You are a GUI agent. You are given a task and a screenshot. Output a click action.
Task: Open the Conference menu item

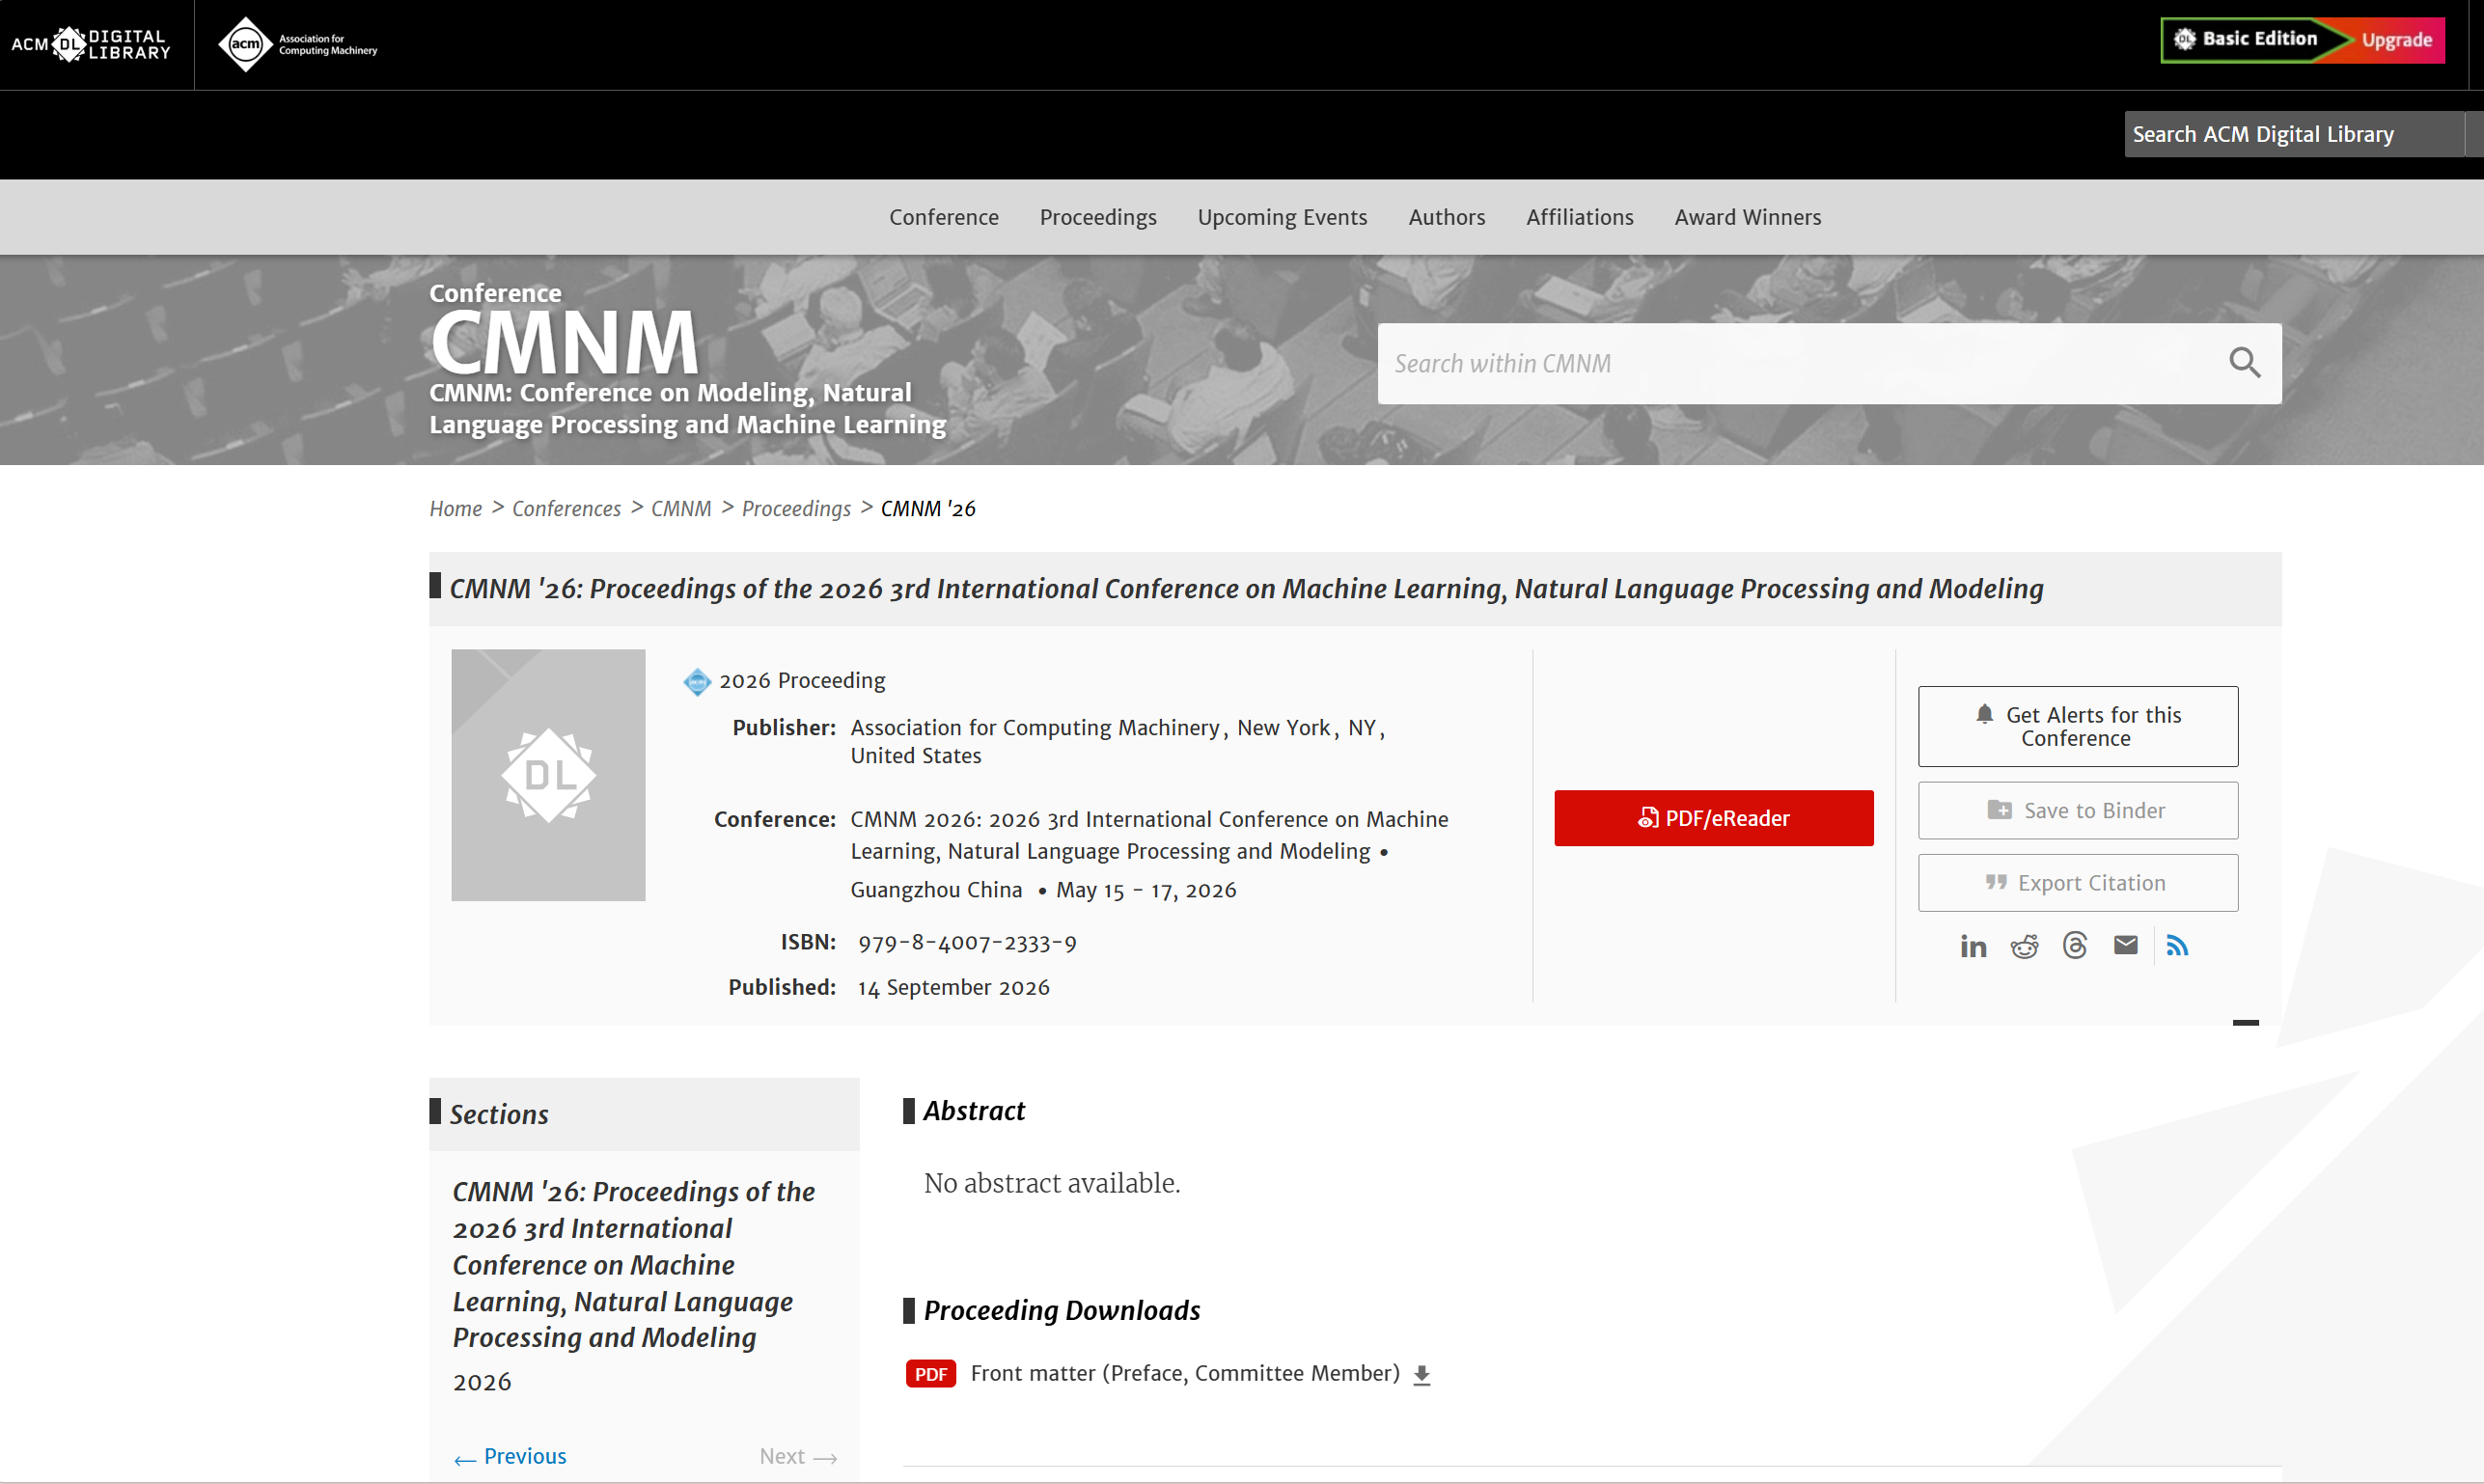pyautogui.click(x=944, y=217)
